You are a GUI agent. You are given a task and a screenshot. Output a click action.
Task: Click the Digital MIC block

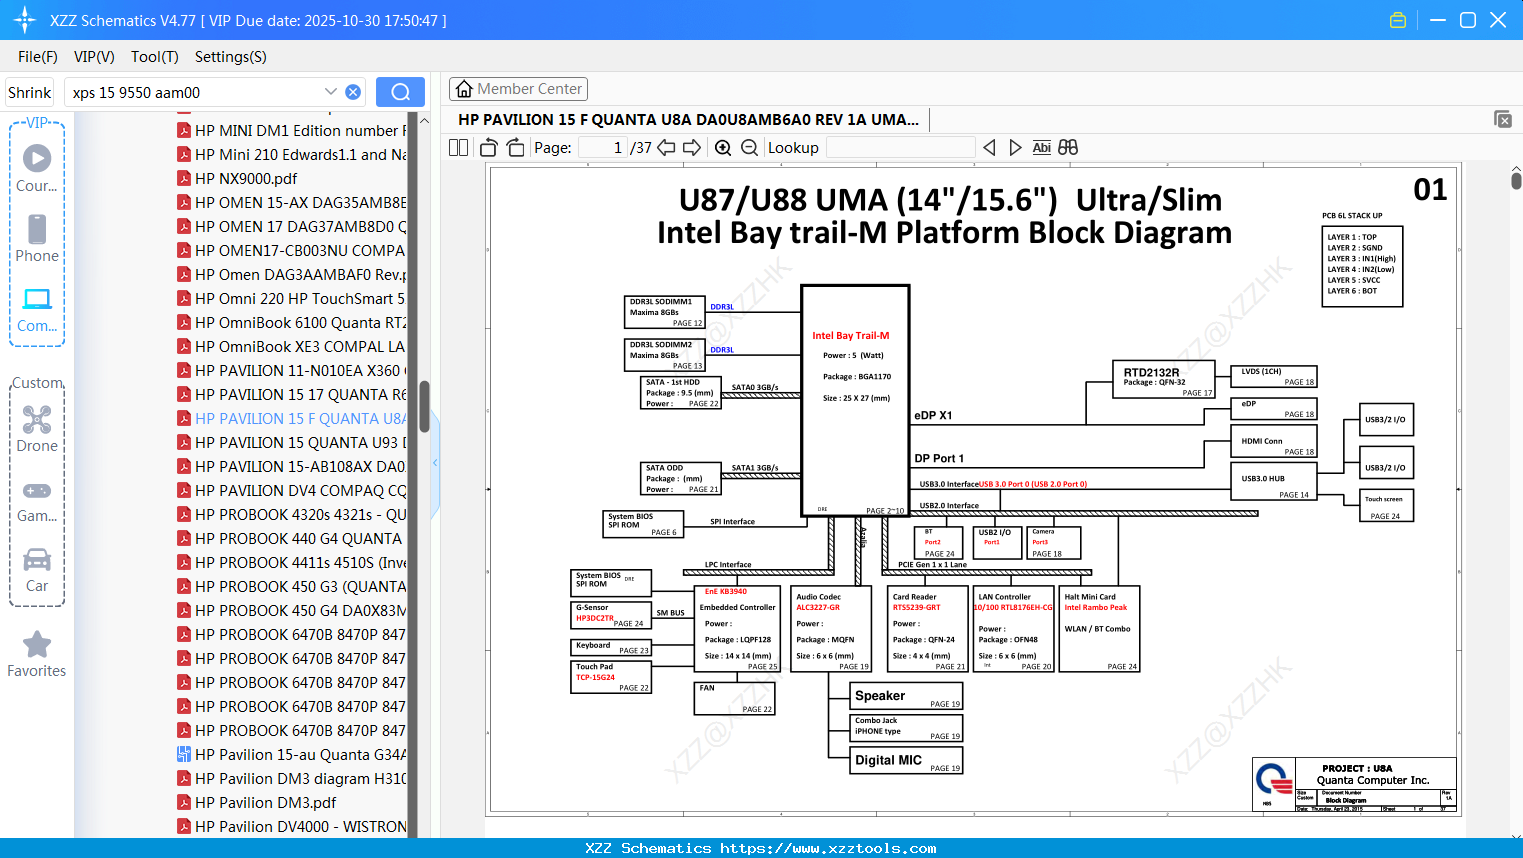click(907, 761)
